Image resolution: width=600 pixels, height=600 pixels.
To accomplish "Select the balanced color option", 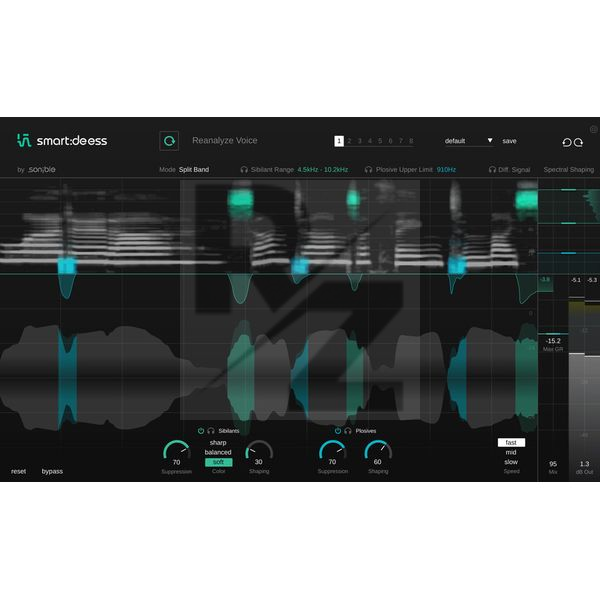I will point(218,452).
